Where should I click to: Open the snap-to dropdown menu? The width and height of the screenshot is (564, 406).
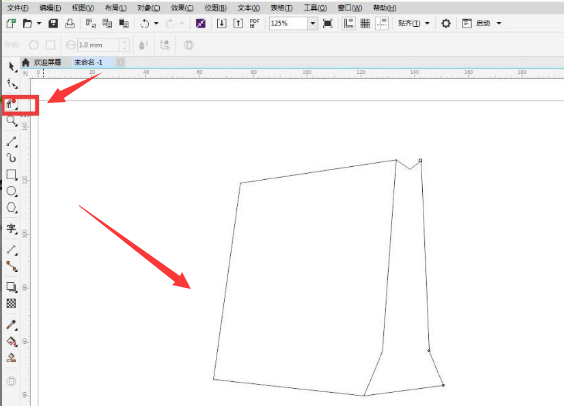point(414,23)
